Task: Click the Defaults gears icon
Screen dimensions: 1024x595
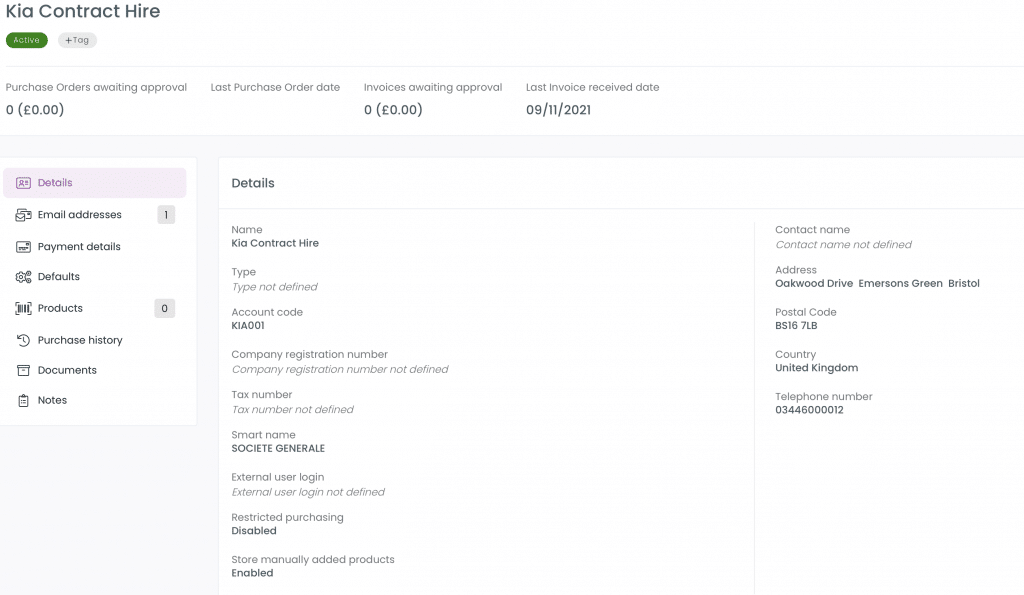Action: click(x=24, y=277)
